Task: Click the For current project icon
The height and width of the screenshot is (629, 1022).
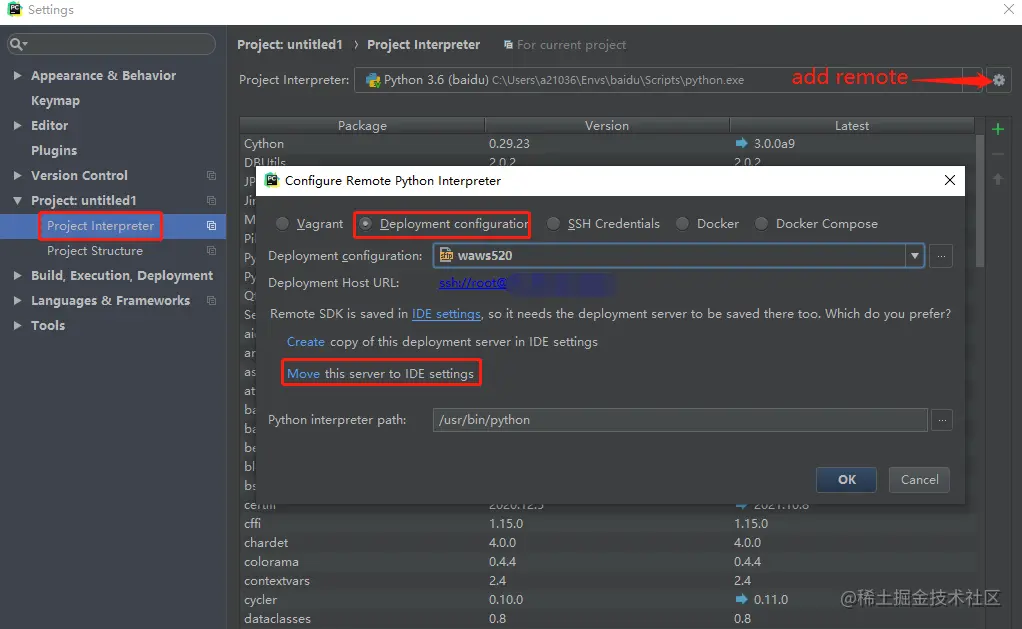Action: tap(508, 45)
